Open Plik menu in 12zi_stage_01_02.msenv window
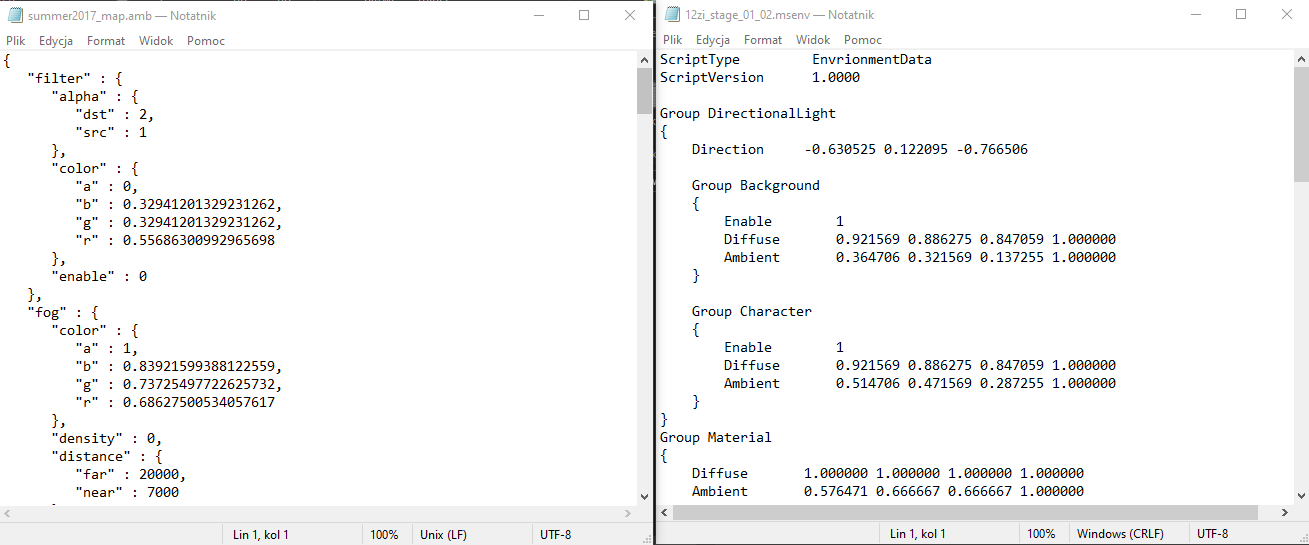 coord(673,40)
